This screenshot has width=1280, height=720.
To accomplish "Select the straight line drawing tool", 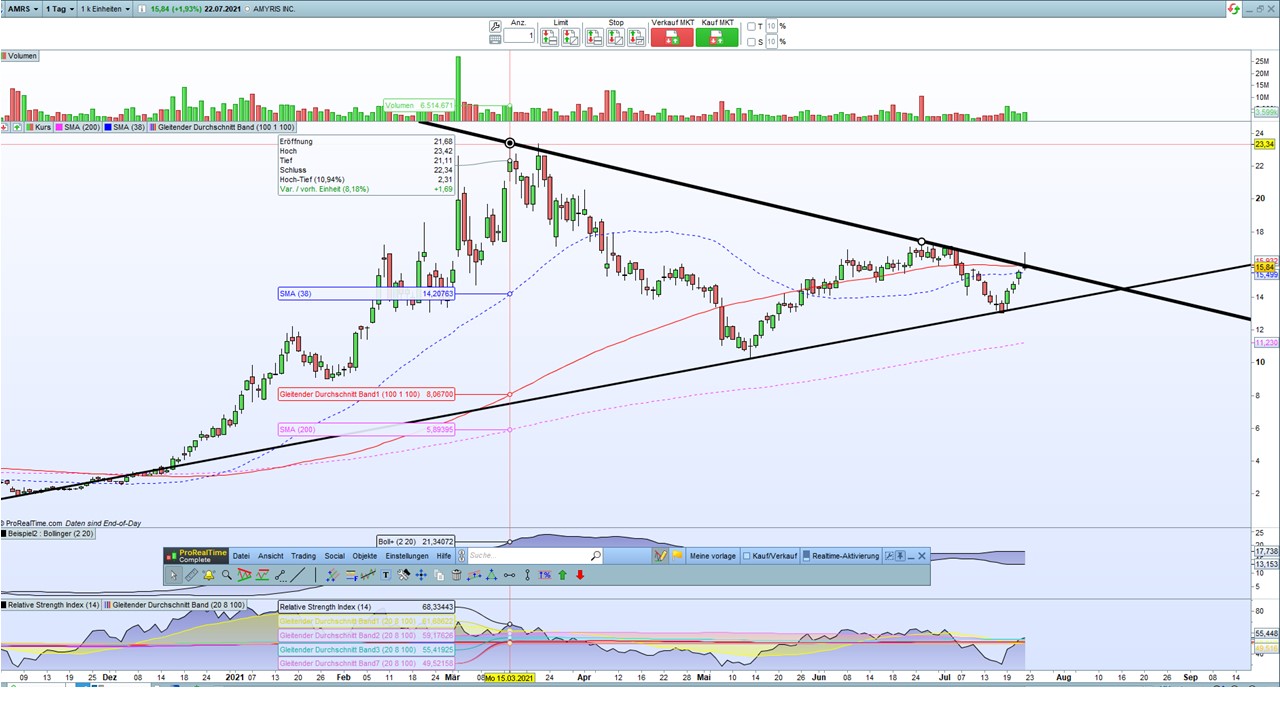I will 298,575.
